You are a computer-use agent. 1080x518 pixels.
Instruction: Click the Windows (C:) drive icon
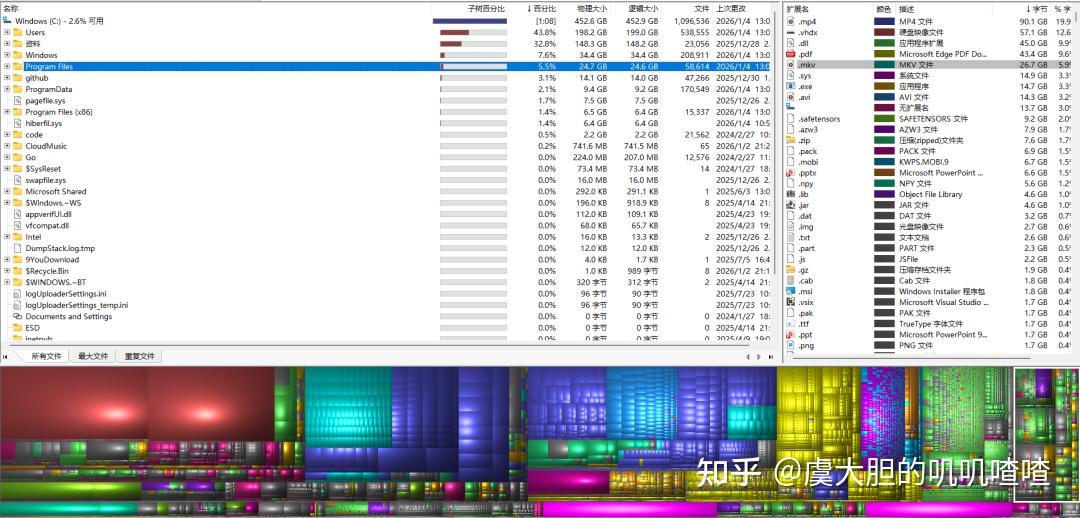[7, 21]
